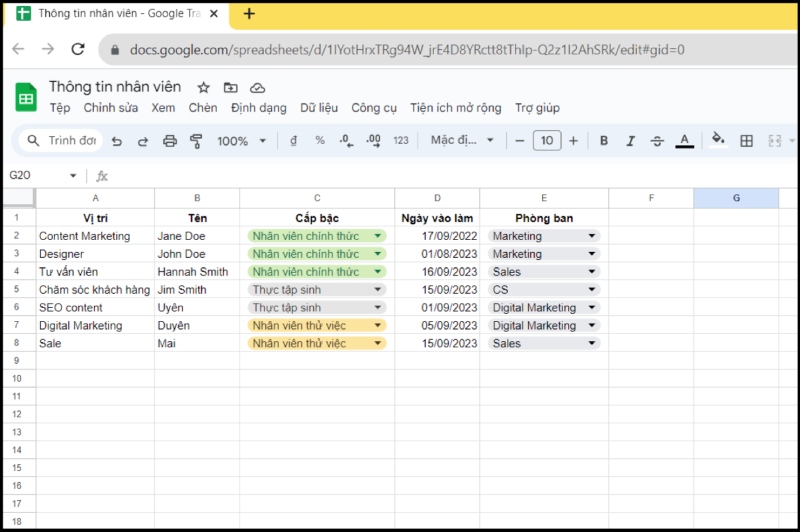800x532 pixels.
Task: Print the spreadsheet via printer icon
Action: tap(170, 141)
